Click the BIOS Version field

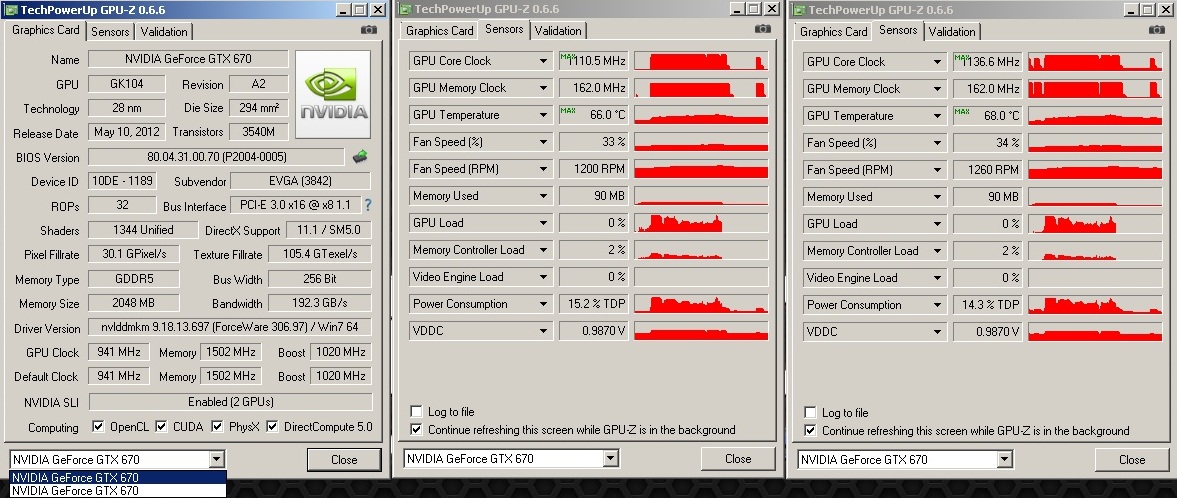point(217,157)
